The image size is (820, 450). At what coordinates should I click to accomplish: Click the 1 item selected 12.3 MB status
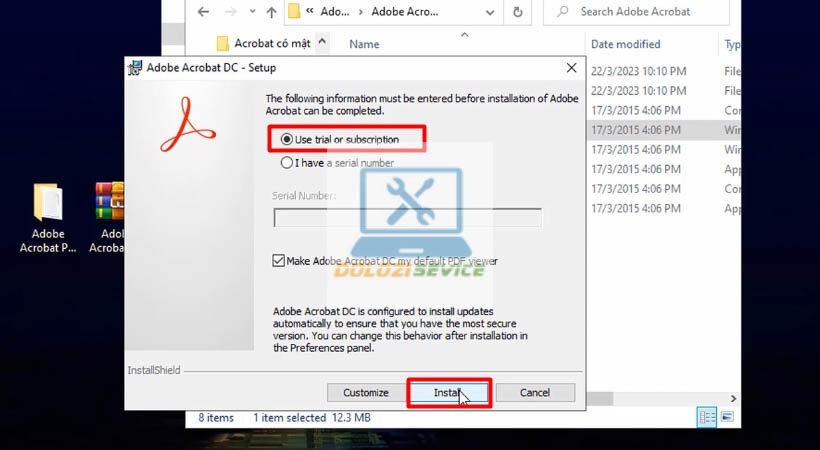pyautogui.click(x=312, y=418)
